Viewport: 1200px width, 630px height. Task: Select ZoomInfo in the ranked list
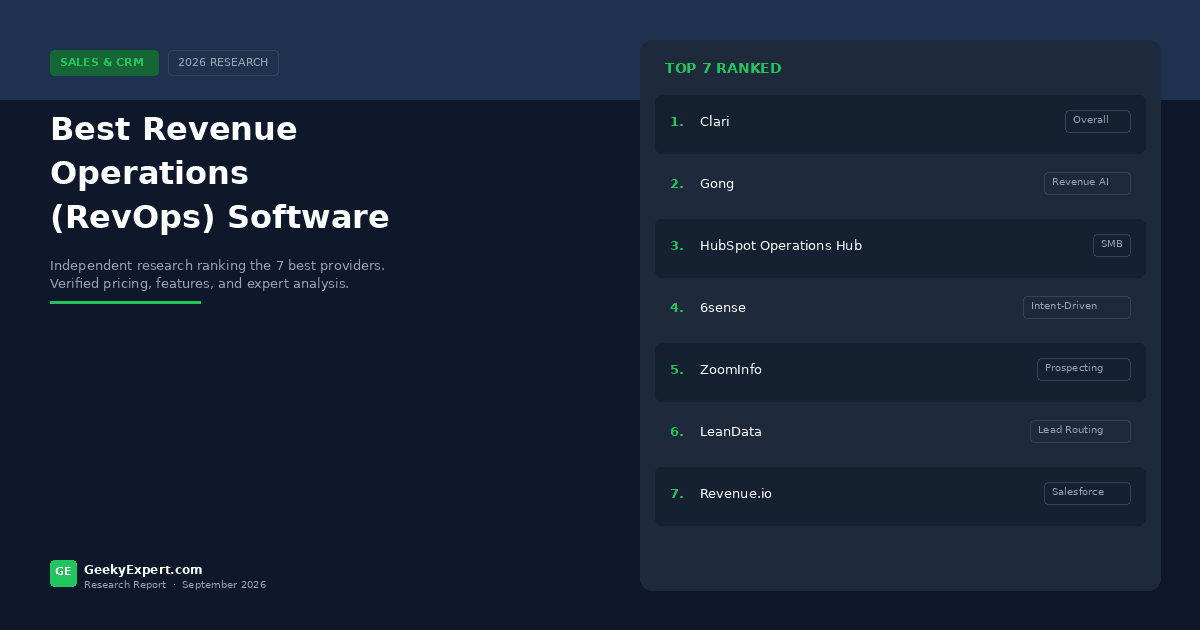point(900,372)
